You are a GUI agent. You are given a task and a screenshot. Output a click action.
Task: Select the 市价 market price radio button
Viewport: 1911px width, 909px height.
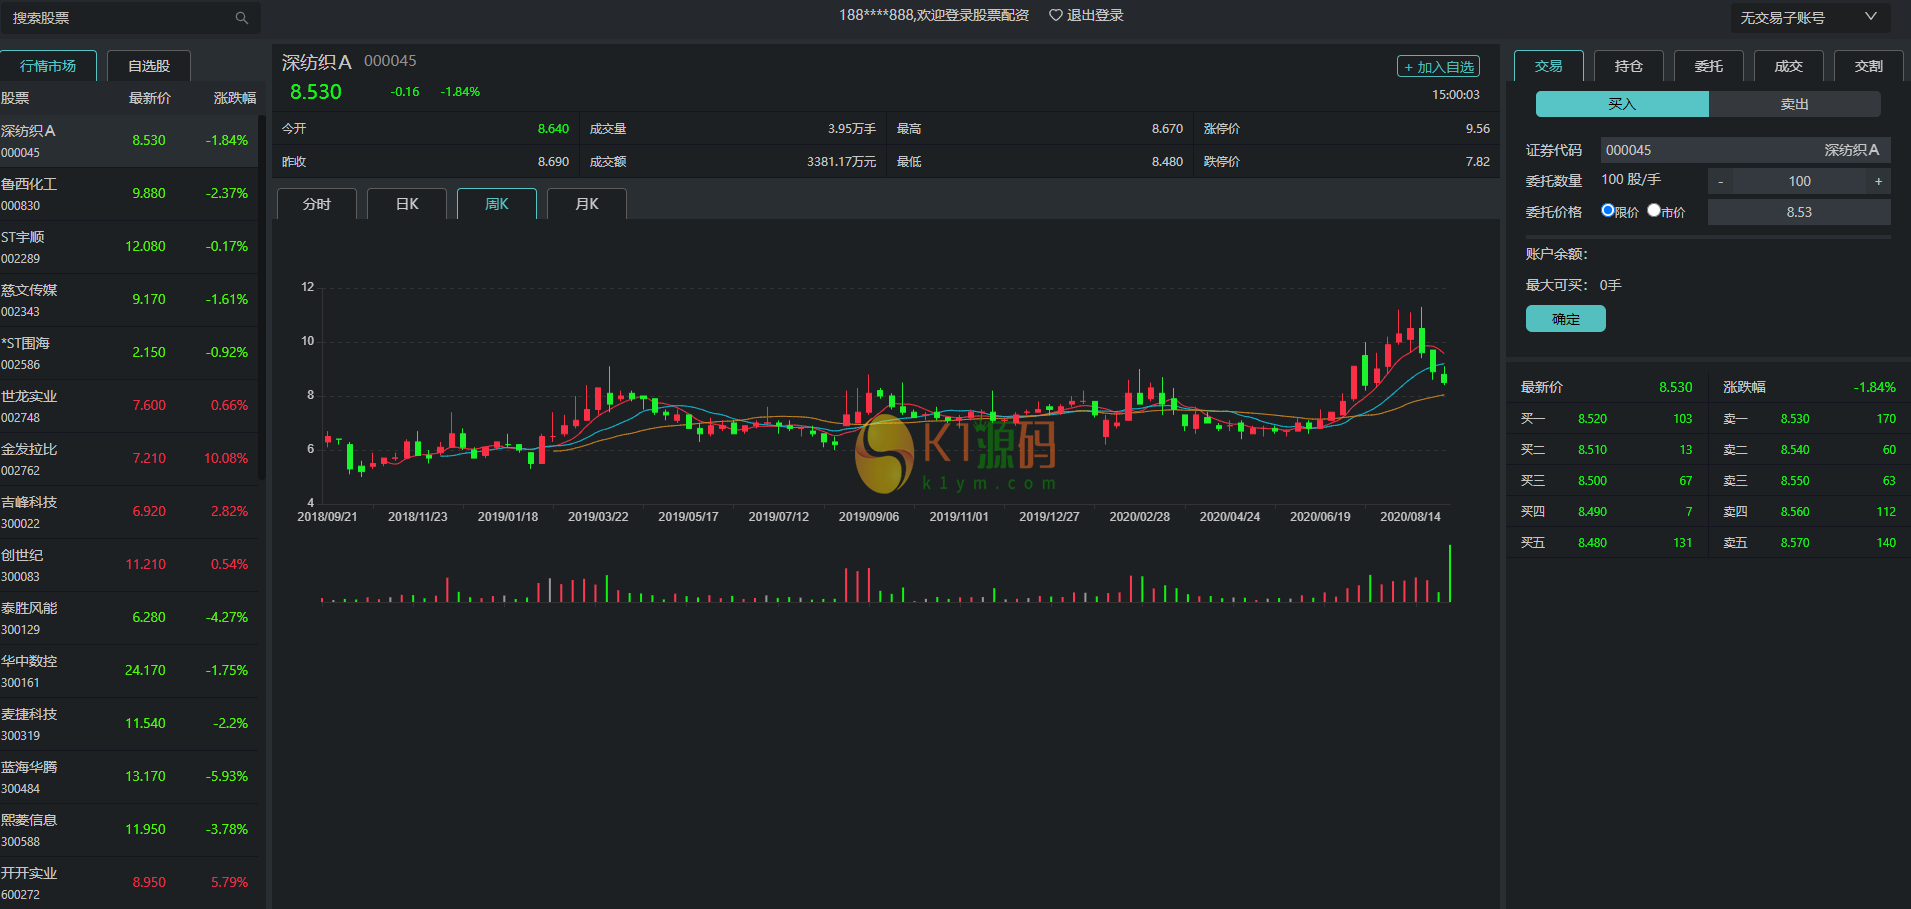coord(1654,210)
